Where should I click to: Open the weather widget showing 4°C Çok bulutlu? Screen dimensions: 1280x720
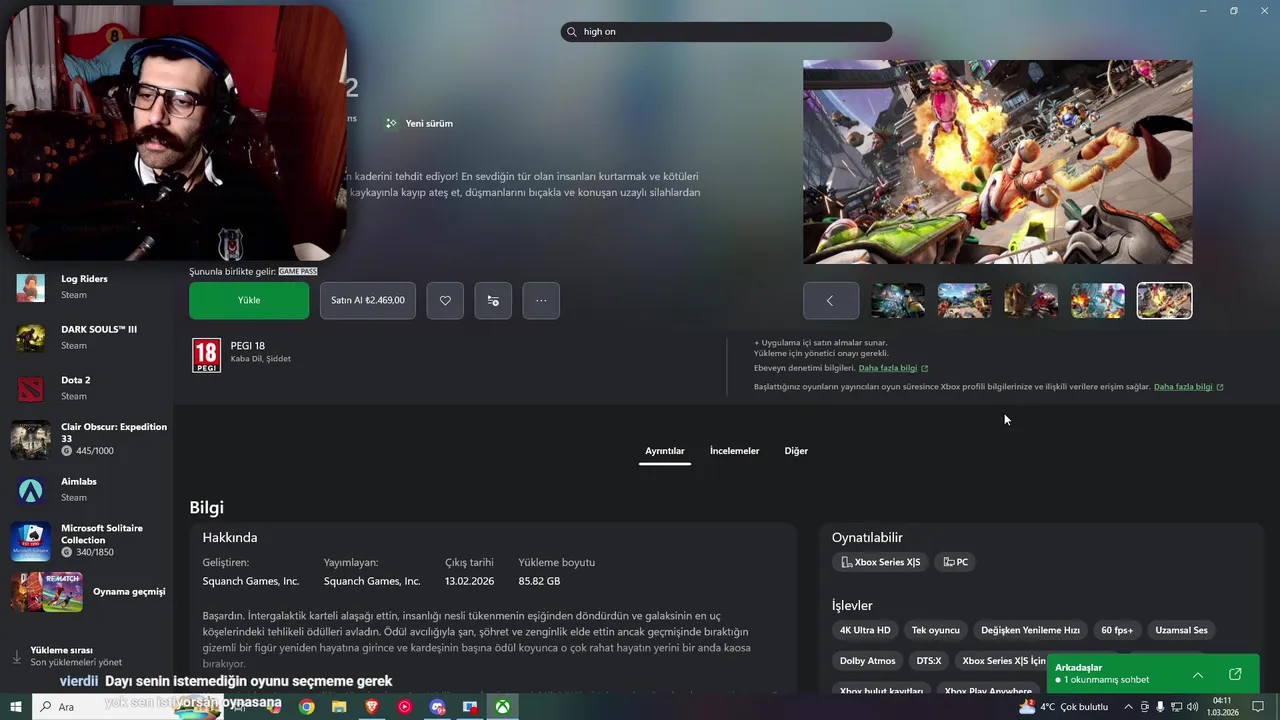point(1063,707)
